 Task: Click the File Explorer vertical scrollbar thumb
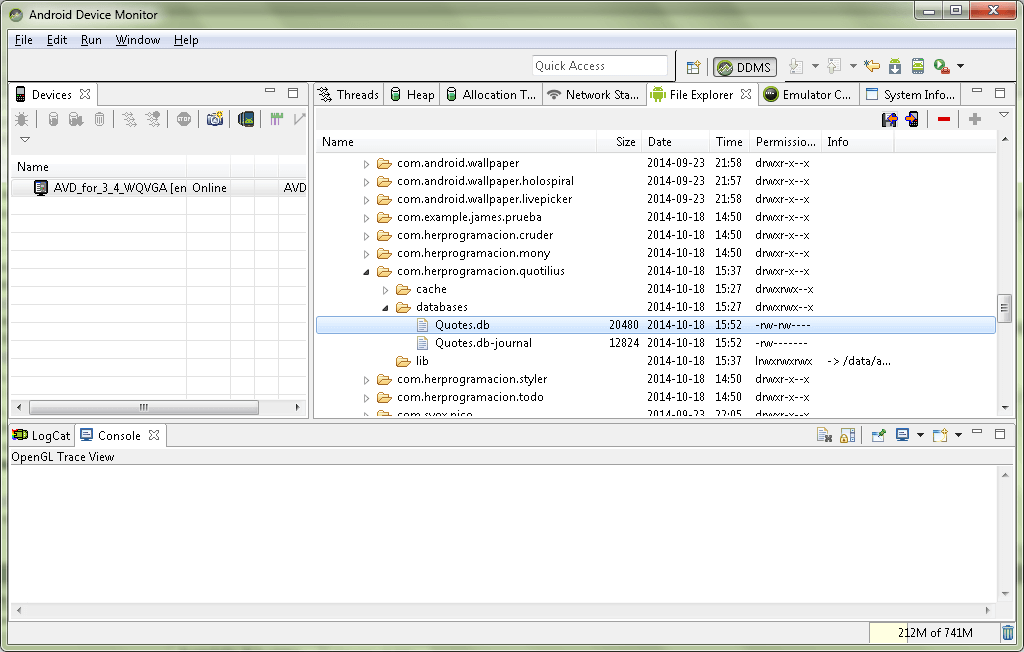pos(1004,308)
